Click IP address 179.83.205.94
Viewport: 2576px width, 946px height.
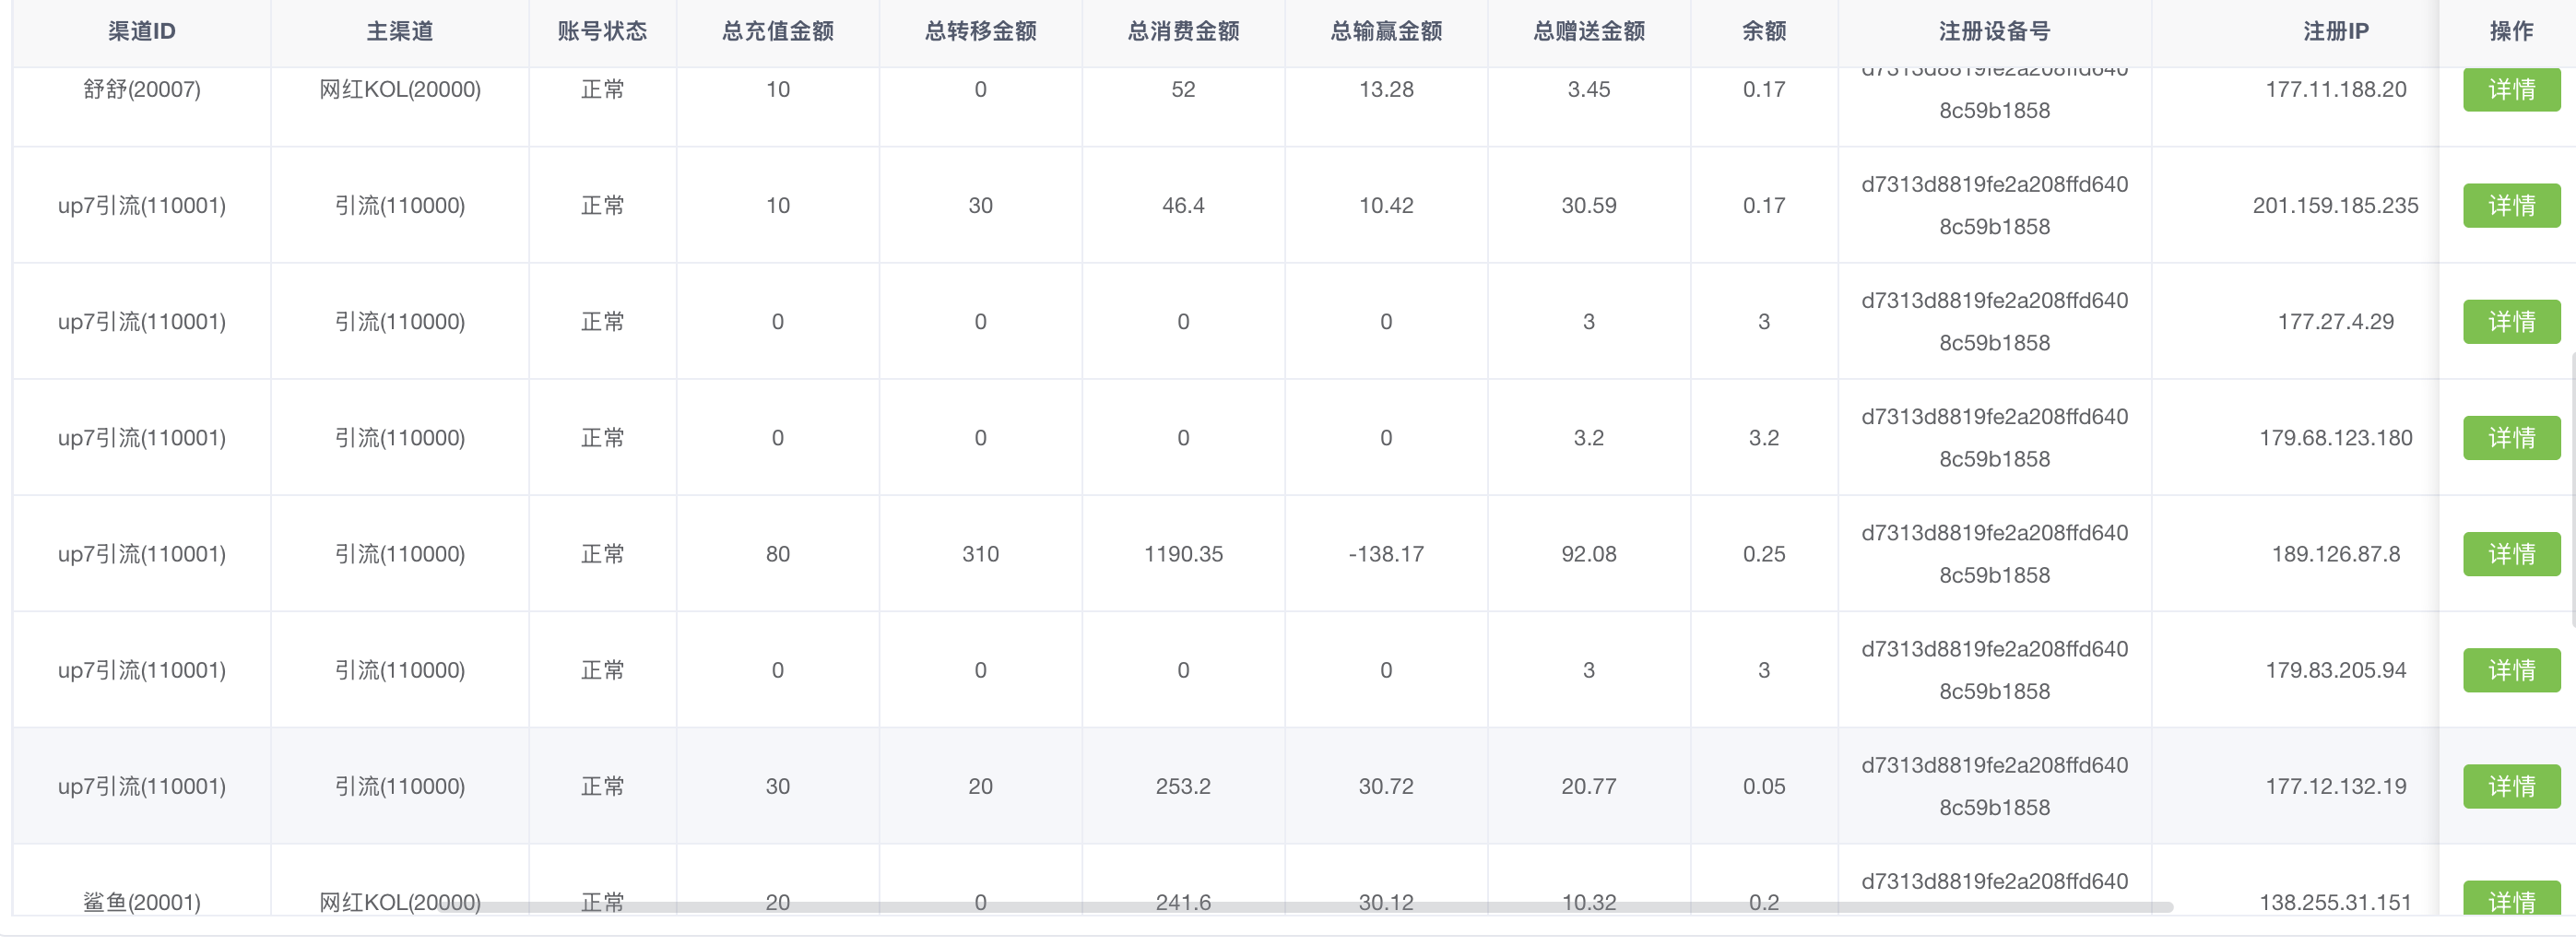point(2336,669)
